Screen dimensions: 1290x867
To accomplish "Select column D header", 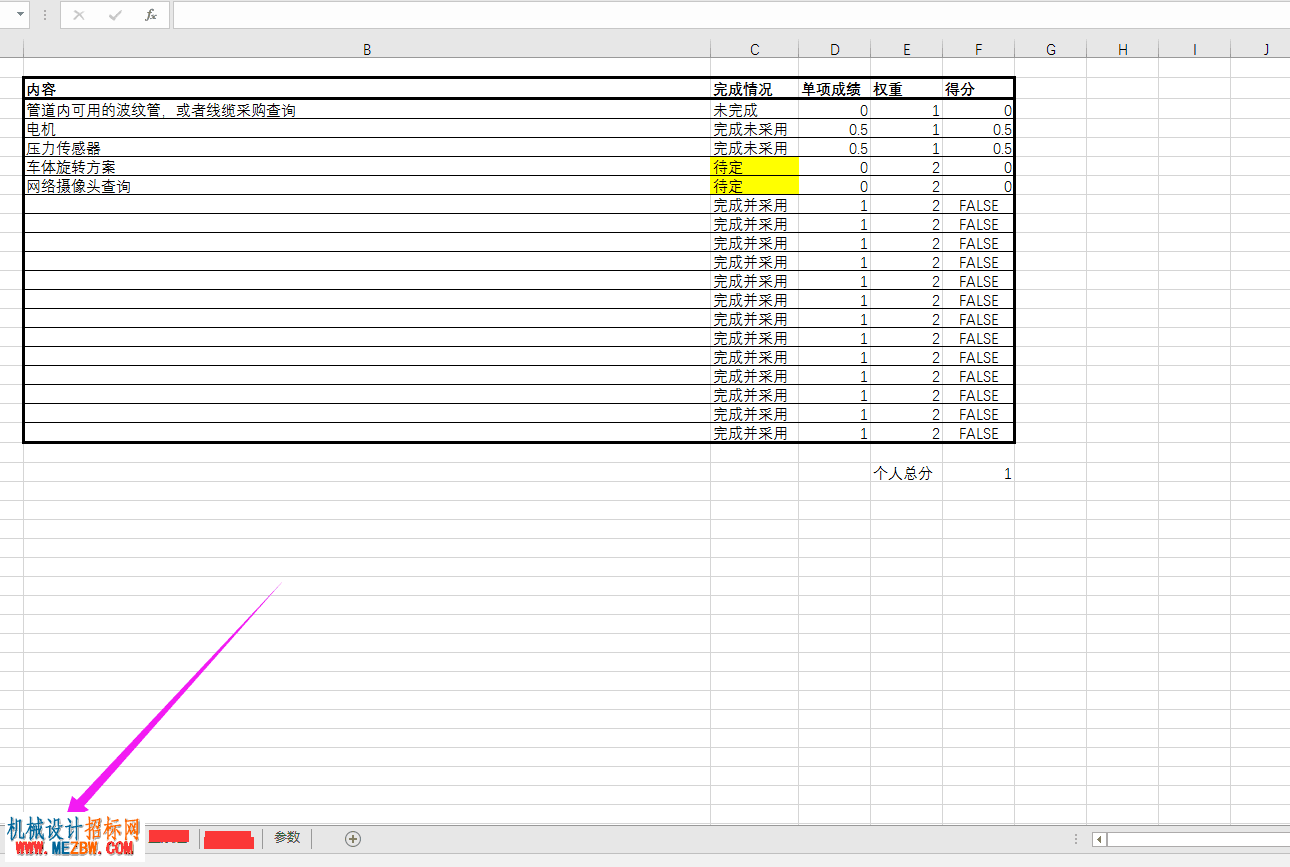I will click(834, 49).
